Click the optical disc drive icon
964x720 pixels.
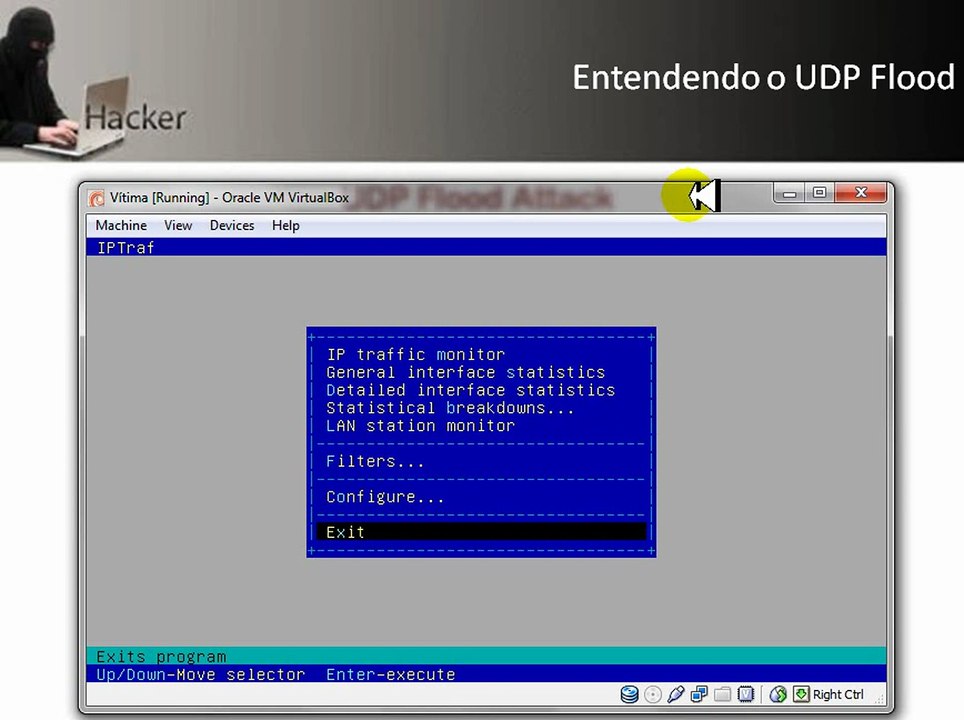(x=653, y=695)
